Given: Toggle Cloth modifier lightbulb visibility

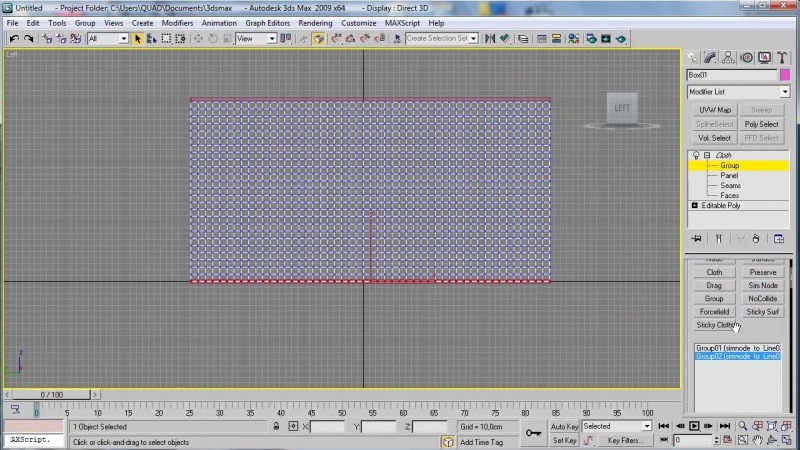Looking at the screenshot, I should click(x=696, y=155).
